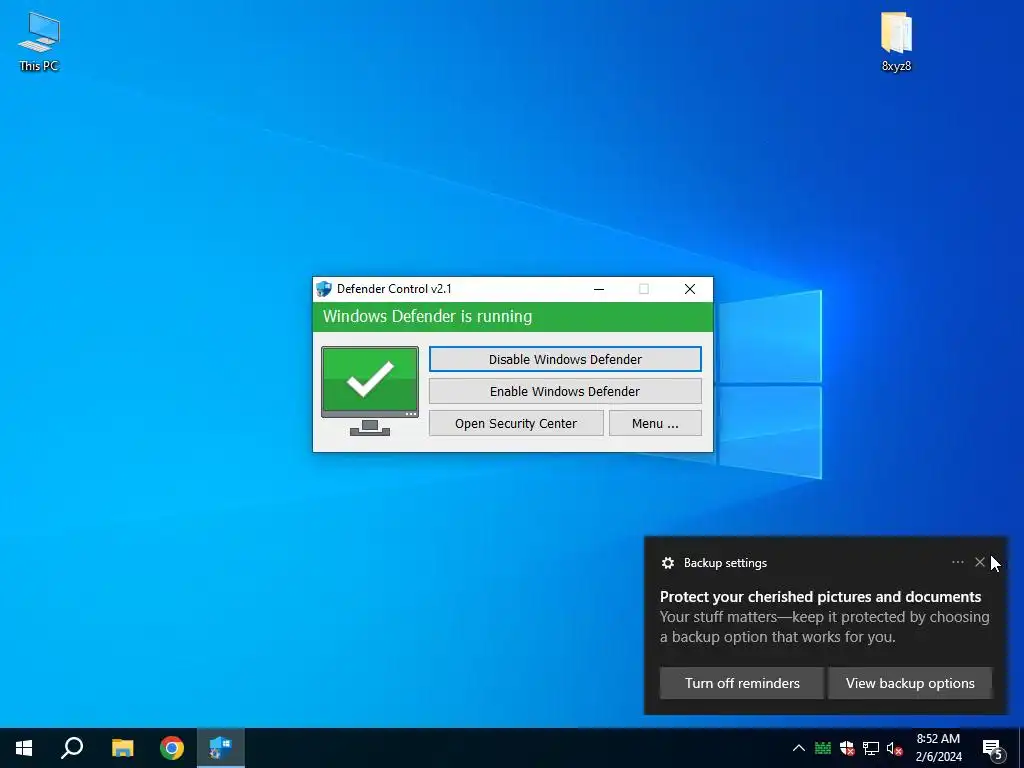Click the green checkmark monitor status icon
The width and height of the screenshot is (1024, 768).
point(370,391)
